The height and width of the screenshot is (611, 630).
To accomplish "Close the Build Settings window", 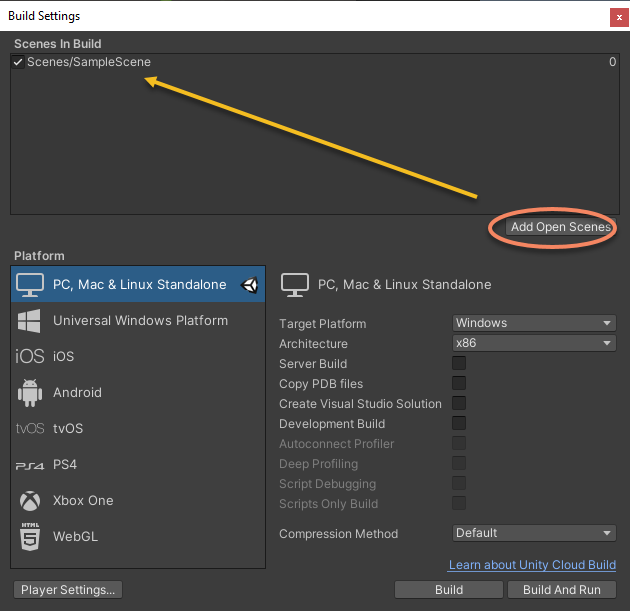I will pyautogui.click(x=618, y=16).
